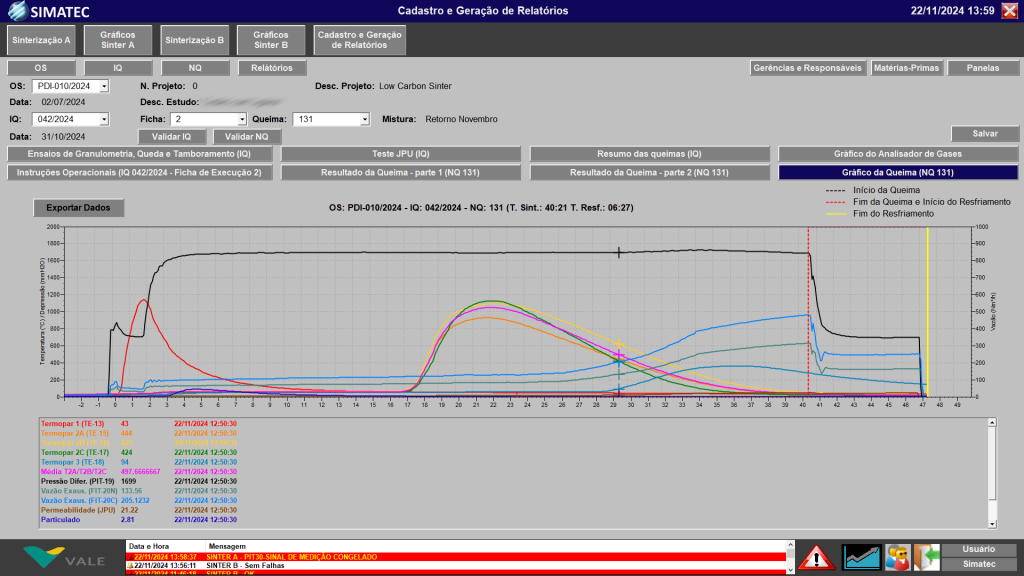Click the green arrow logout icon
The image size is (1024, 576).
[927, 556]
